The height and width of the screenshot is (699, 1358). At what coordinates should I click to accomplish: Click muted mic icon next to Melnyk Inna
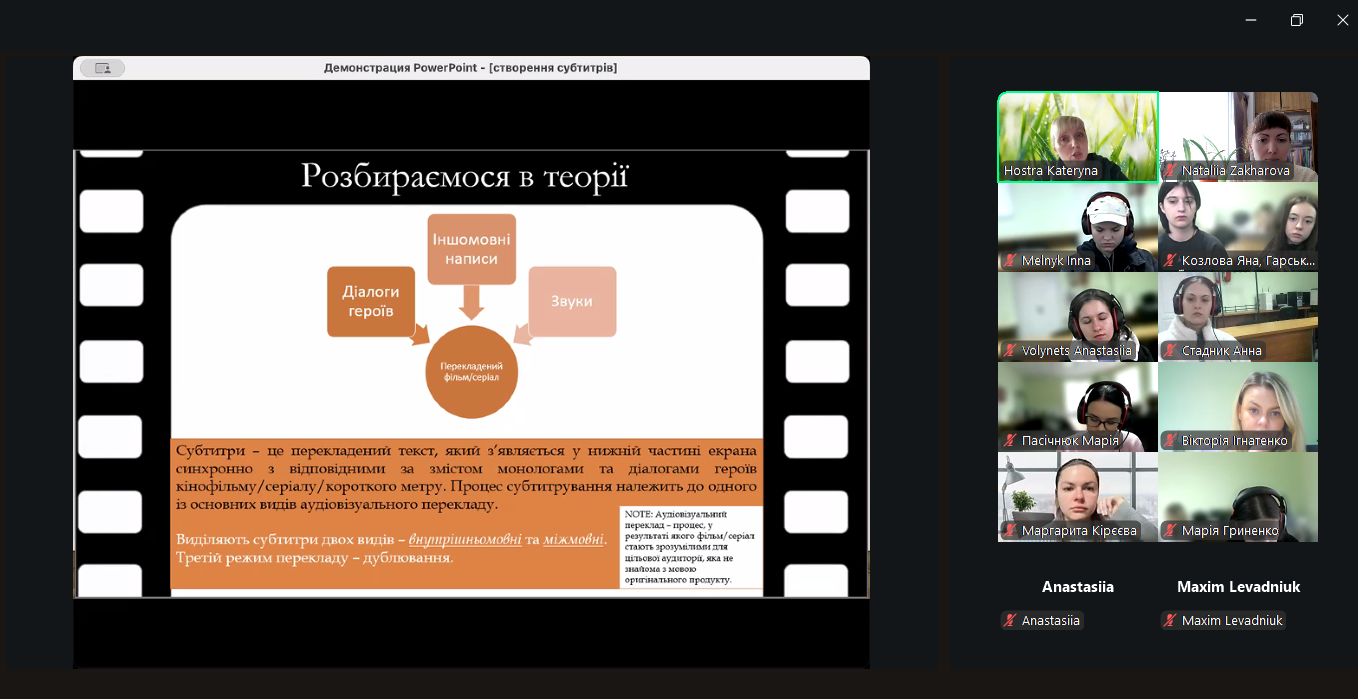coord(1010,261)
